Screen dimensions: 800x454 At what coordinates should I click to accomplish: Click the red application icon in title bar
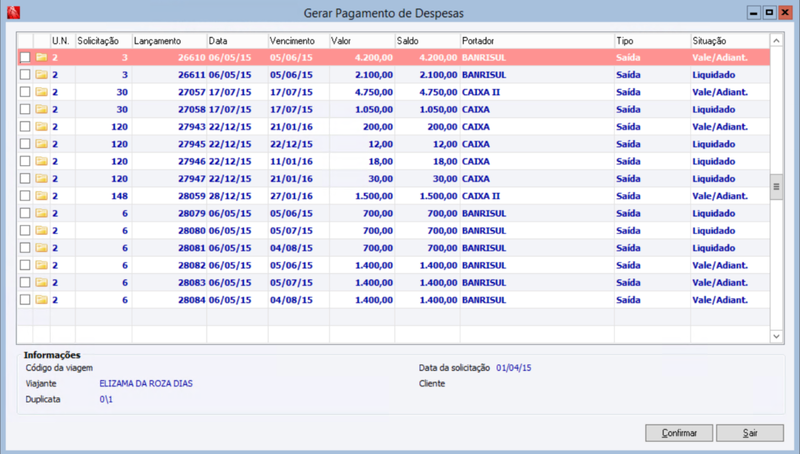point(13,12)
